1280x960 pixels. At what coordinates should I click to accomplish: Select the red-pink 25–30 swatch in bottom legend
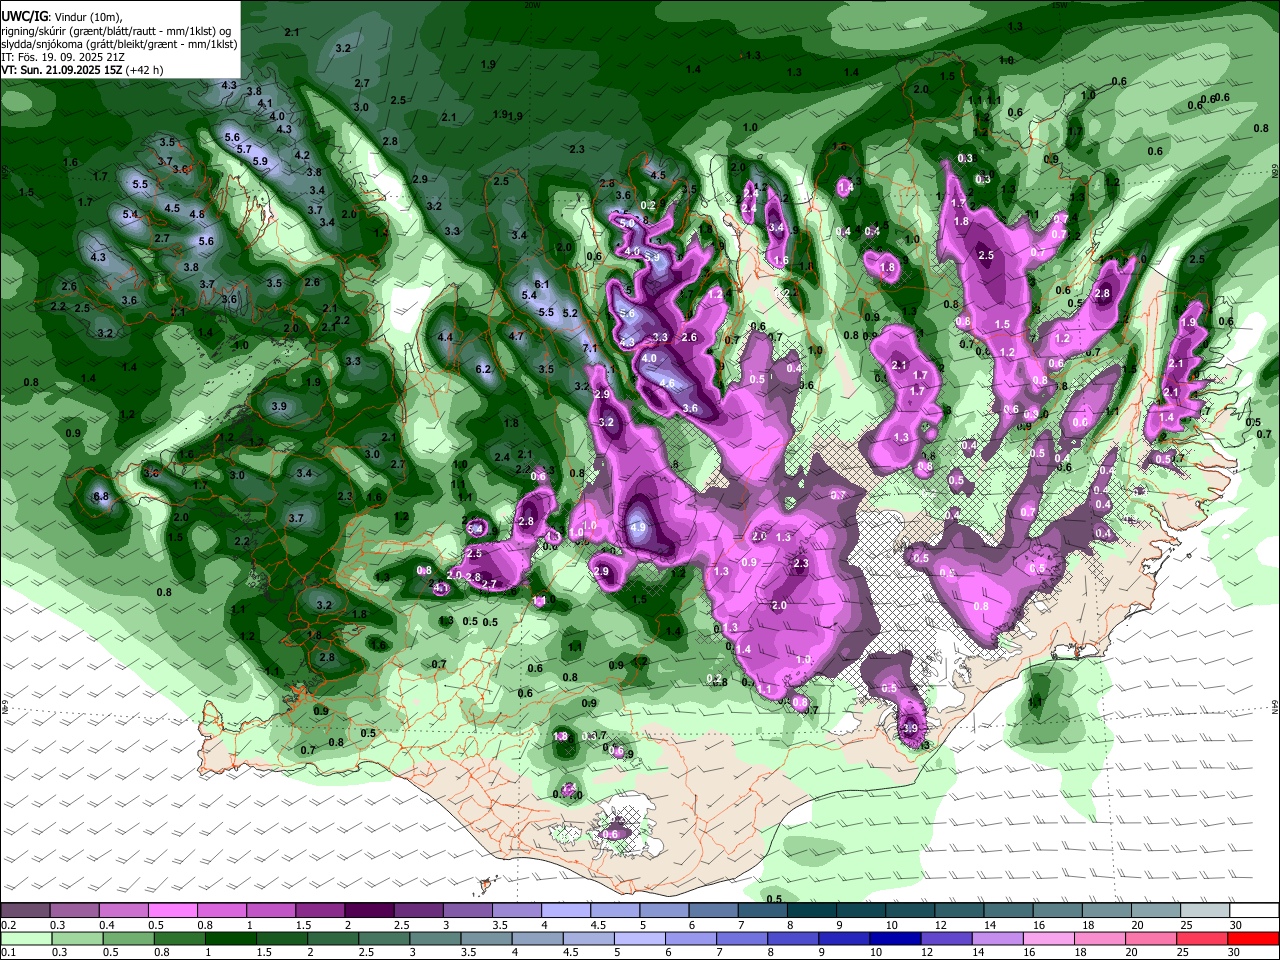1203,938
